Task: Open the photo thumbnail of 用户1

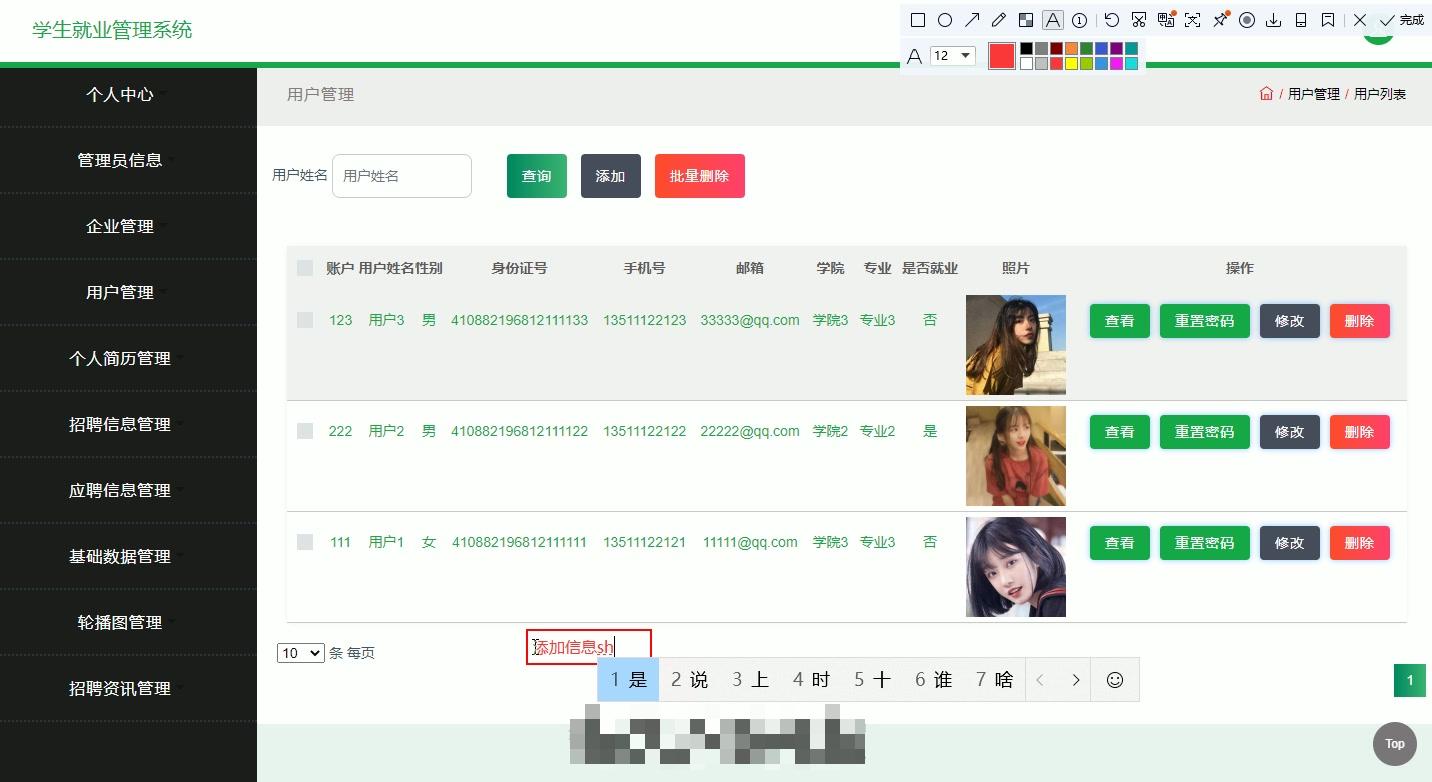Action: tap(1016, 567)
